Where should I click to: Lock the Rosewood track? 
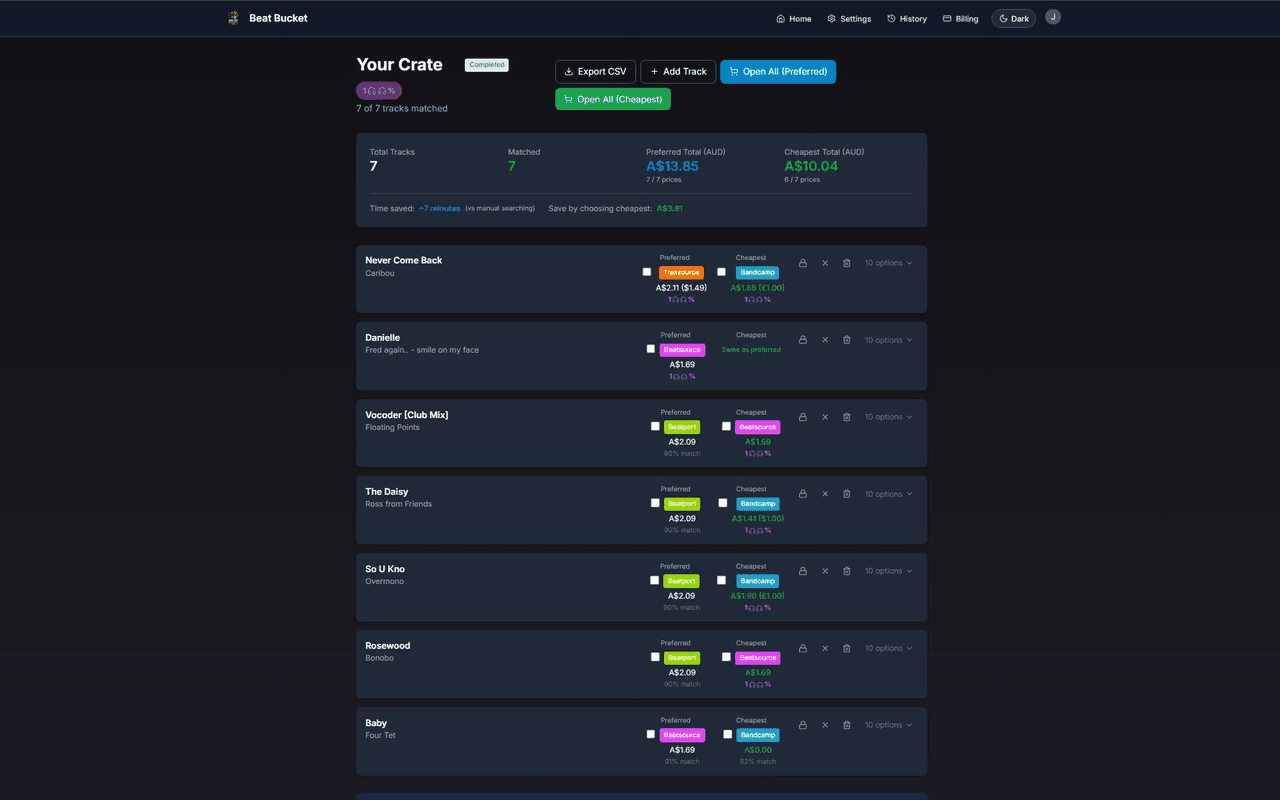[803, 648]
